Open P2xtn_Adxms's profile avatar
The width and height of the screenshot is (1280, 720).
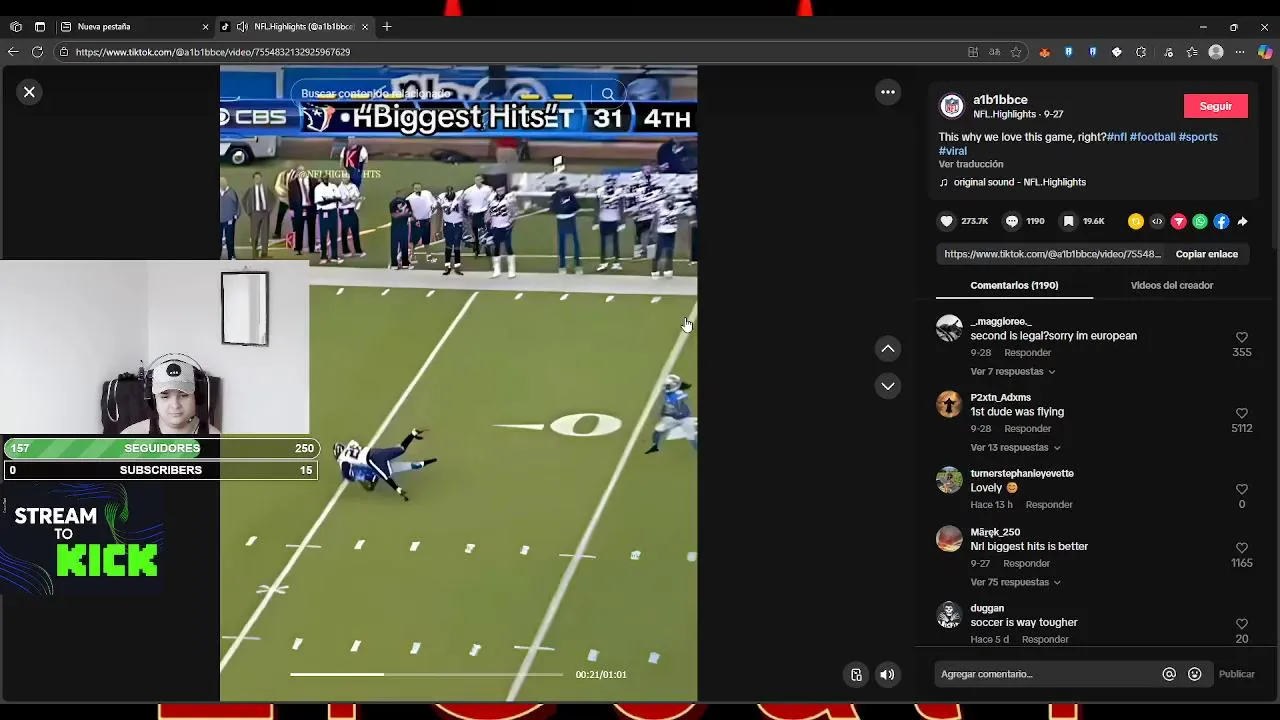pos(949,404)
